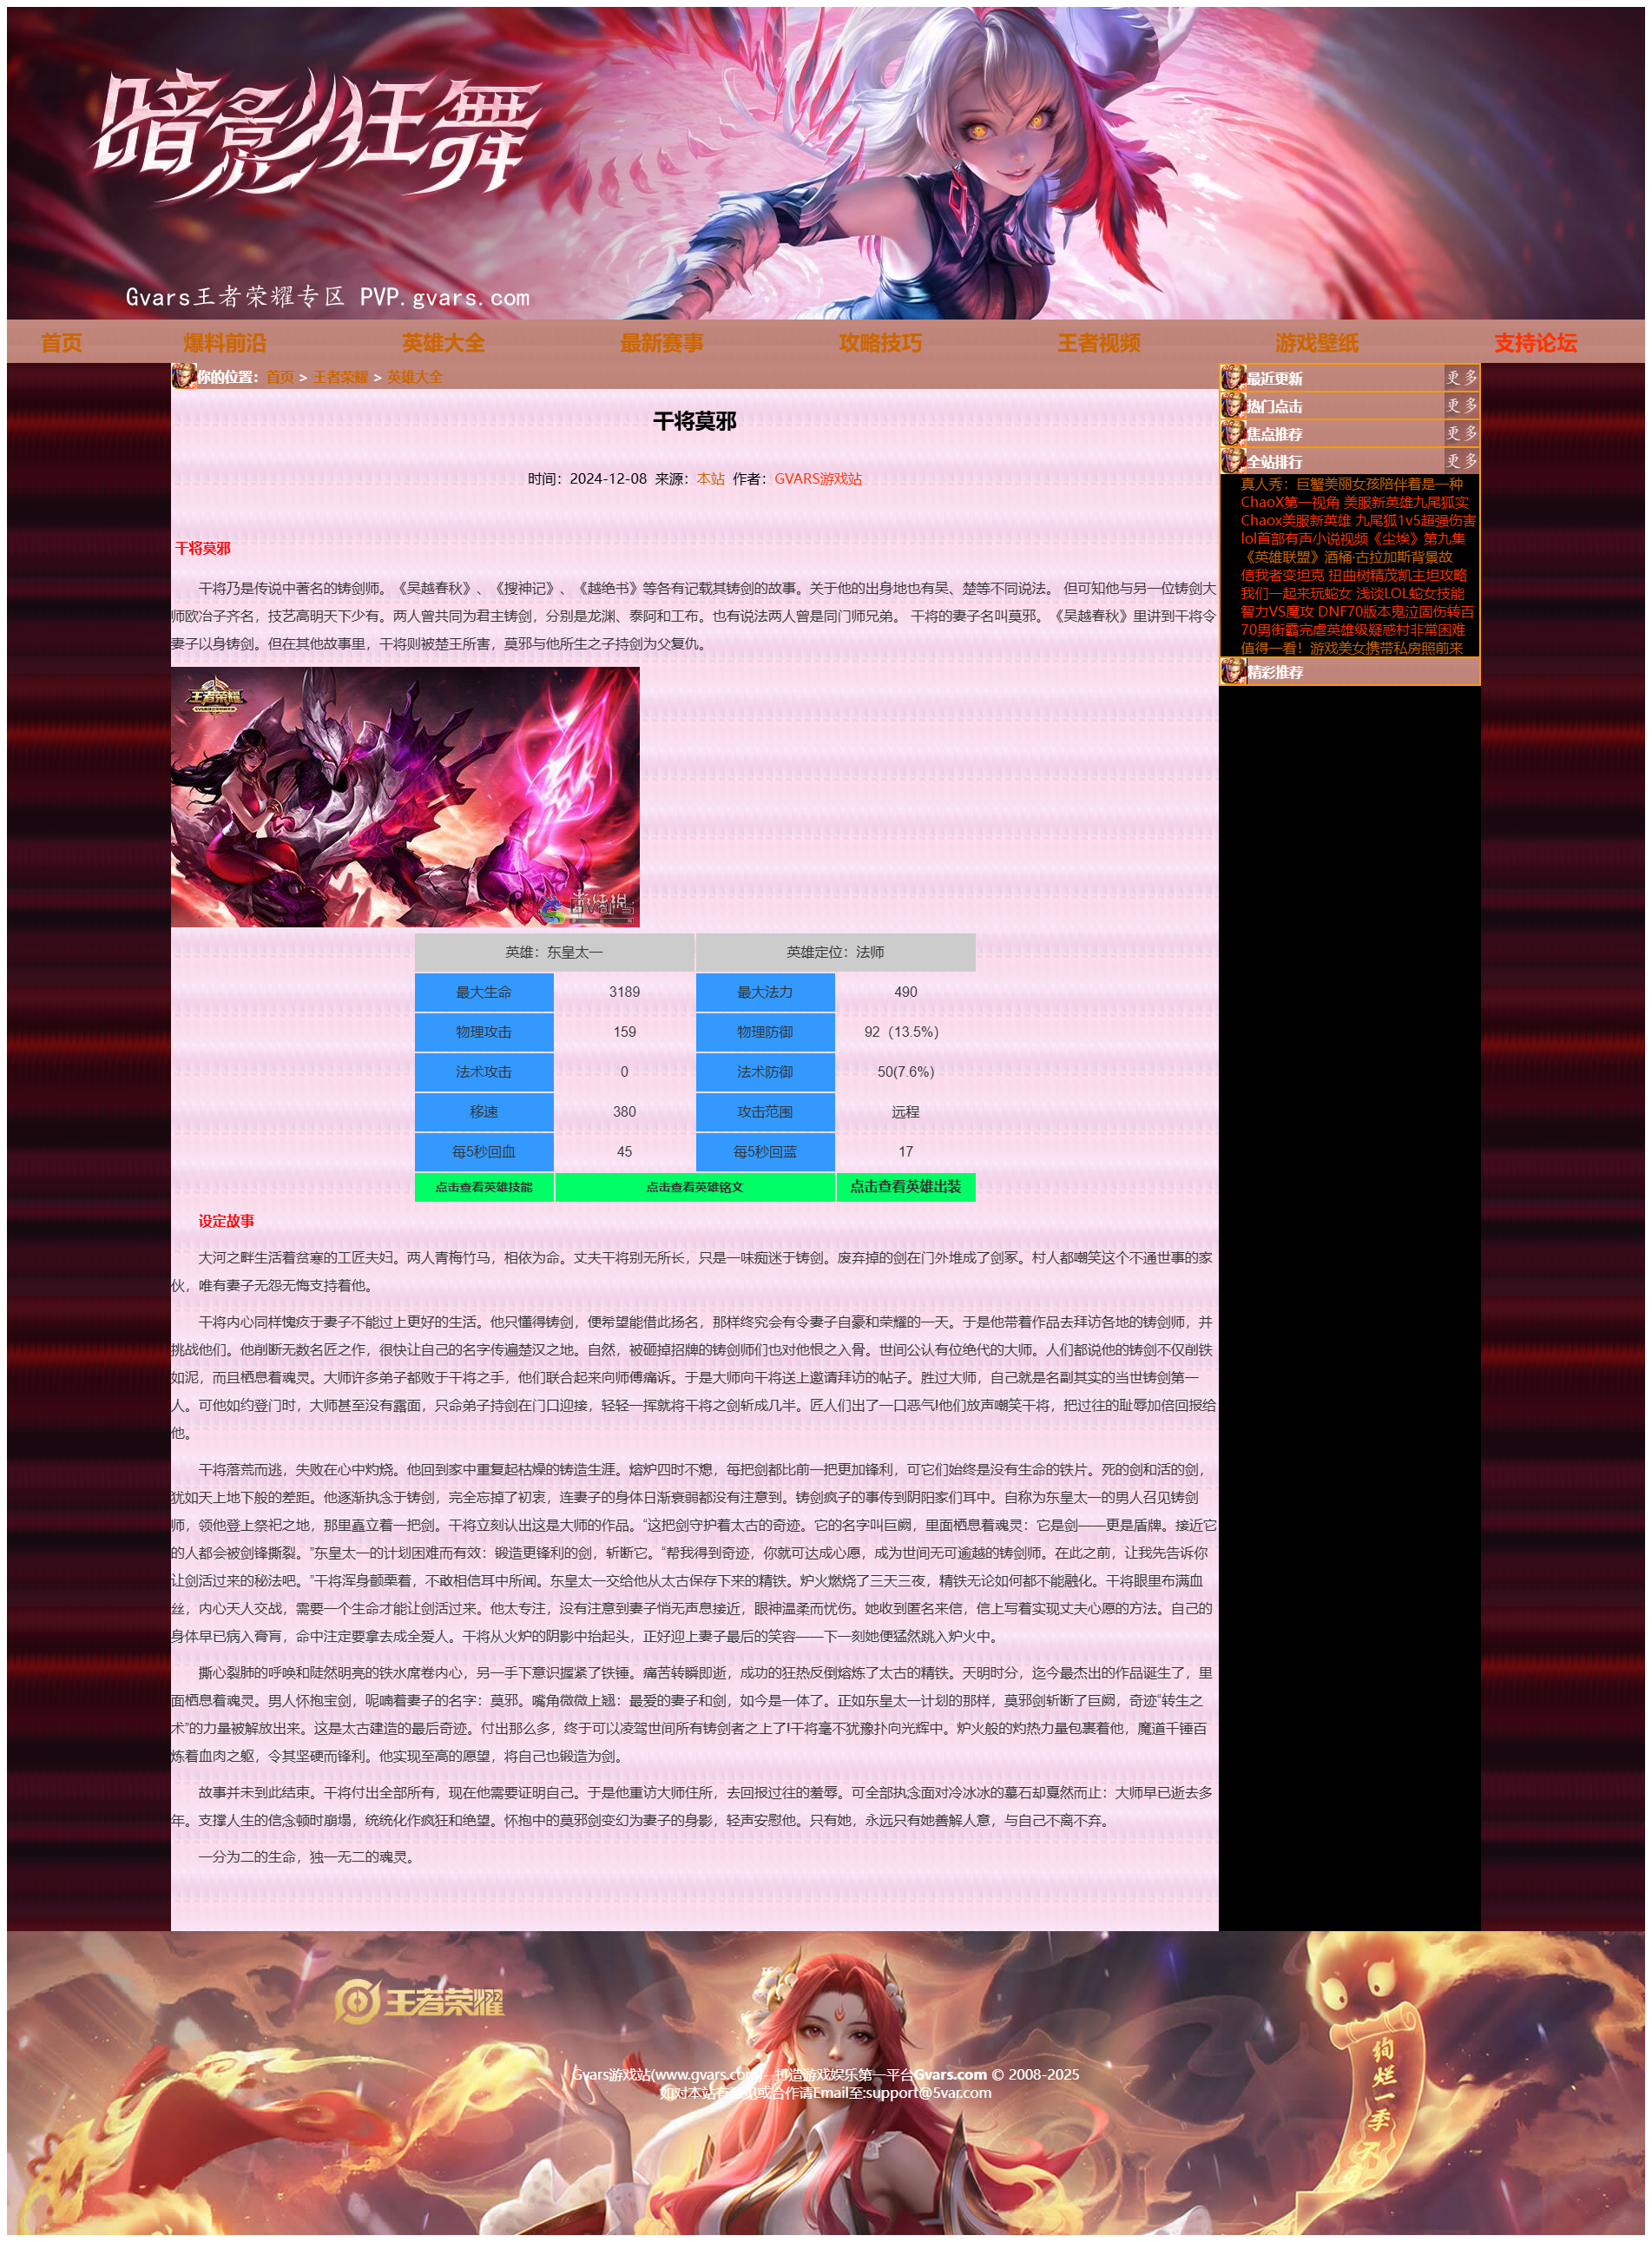Click 英雄定位：法师 table header
Viewport: 1652px width, 2242px height.
pos(835,952)
